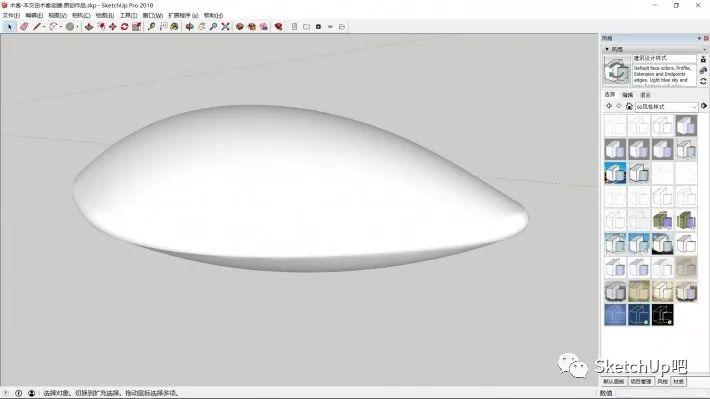710x399 pixels.
Task: Choose the Orbit tool
Action: 190,27
